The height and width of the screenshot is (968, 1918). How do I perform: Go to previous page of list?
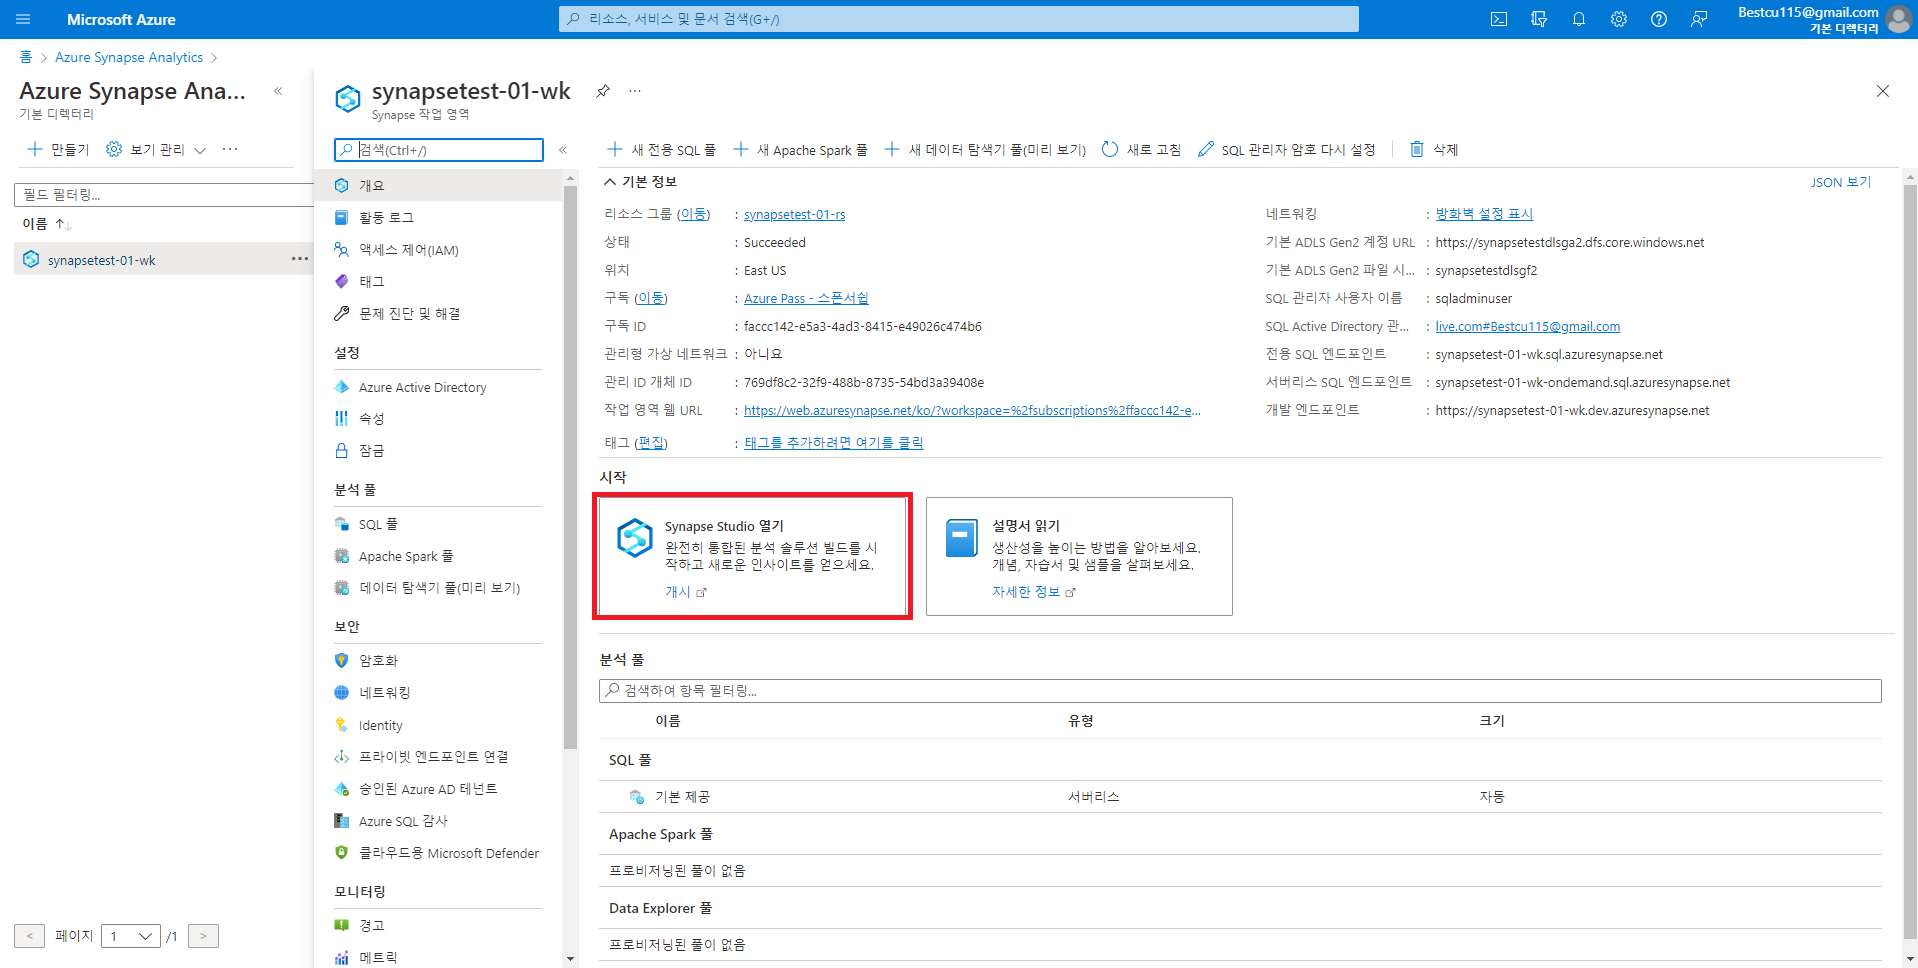point(30,936)
